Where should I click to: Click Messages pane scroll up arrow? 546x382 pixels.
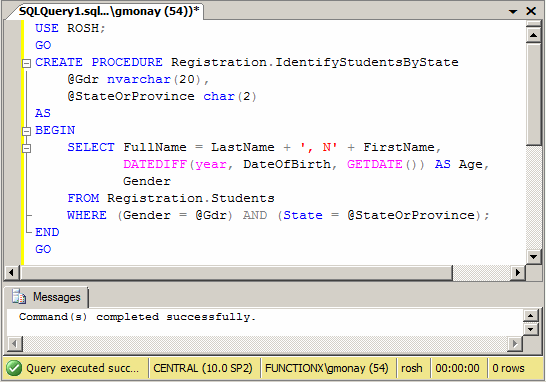click(x=530, y=315)
